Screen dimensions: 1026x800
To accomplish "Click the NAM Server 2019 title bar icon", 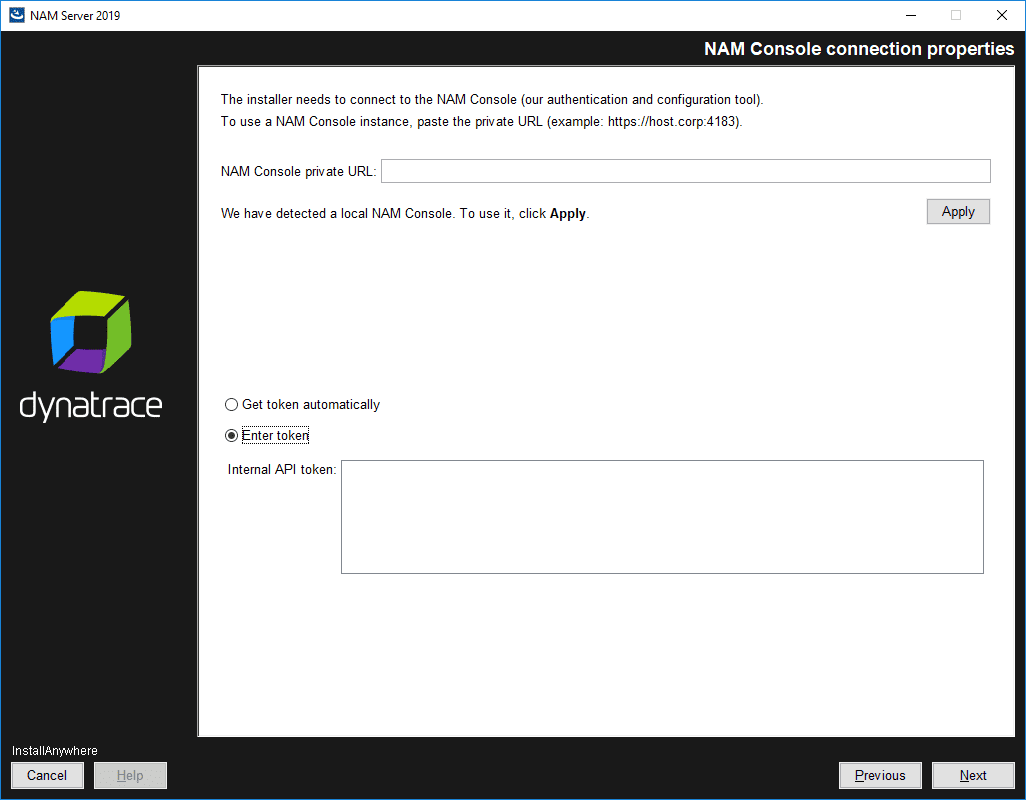I will click(x=16, y=15).
